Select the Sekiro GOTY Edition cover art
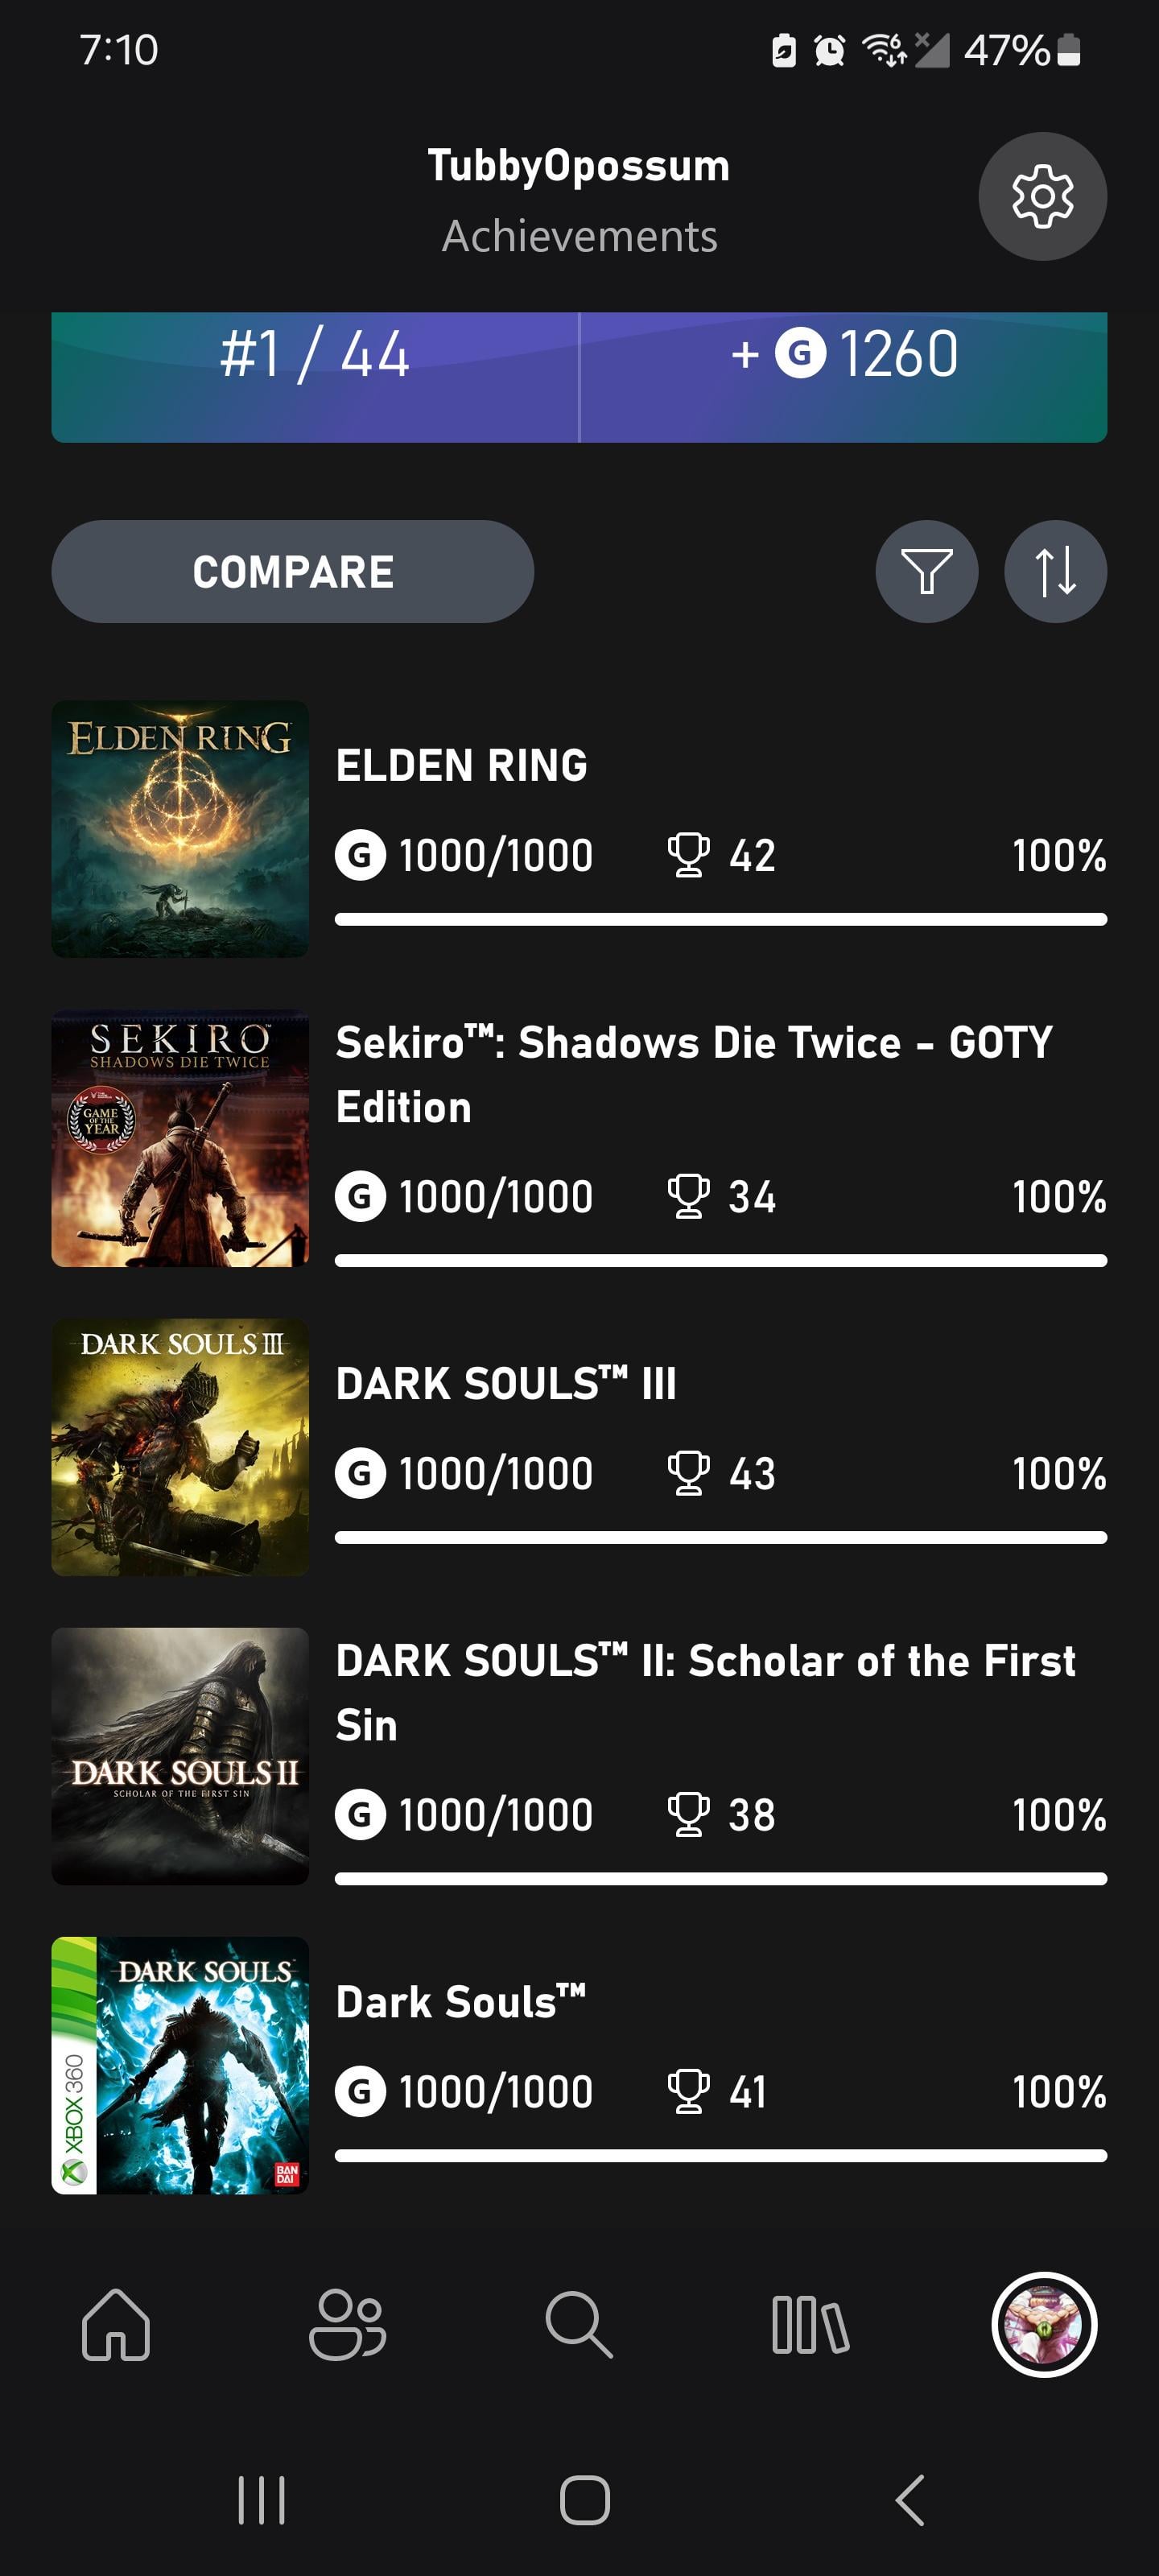Viewport: 1159px width, 2576px height. pos(180,1138)
